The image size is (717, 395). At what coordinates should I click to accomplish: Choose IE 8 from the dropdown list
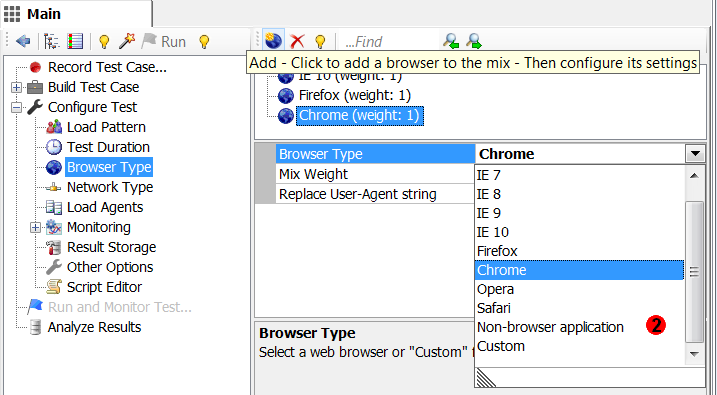click(579, 194)
